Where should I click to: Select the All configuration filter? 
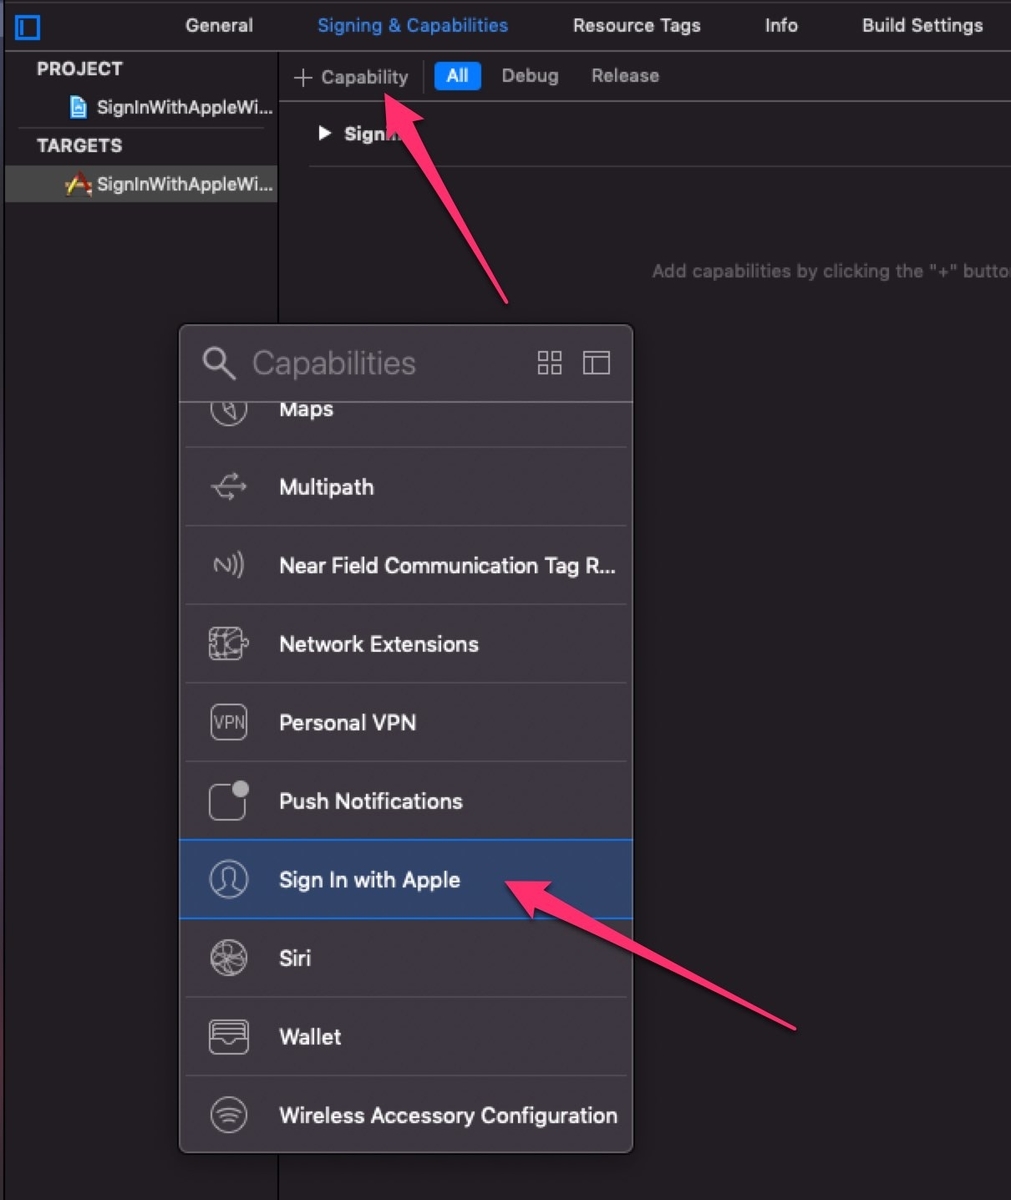coord(457,76)
